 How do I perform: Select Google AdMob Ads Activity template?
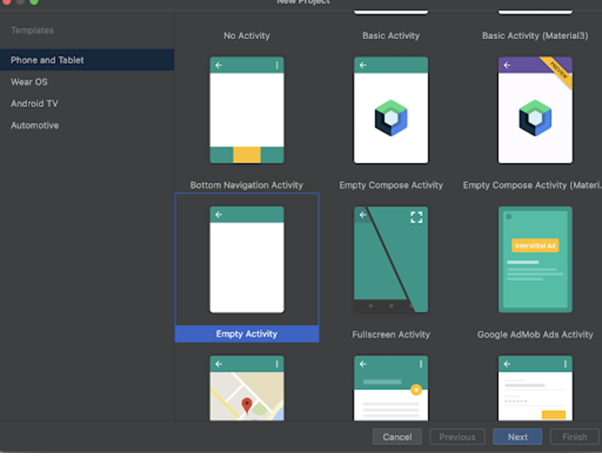(x=535, y=260)
